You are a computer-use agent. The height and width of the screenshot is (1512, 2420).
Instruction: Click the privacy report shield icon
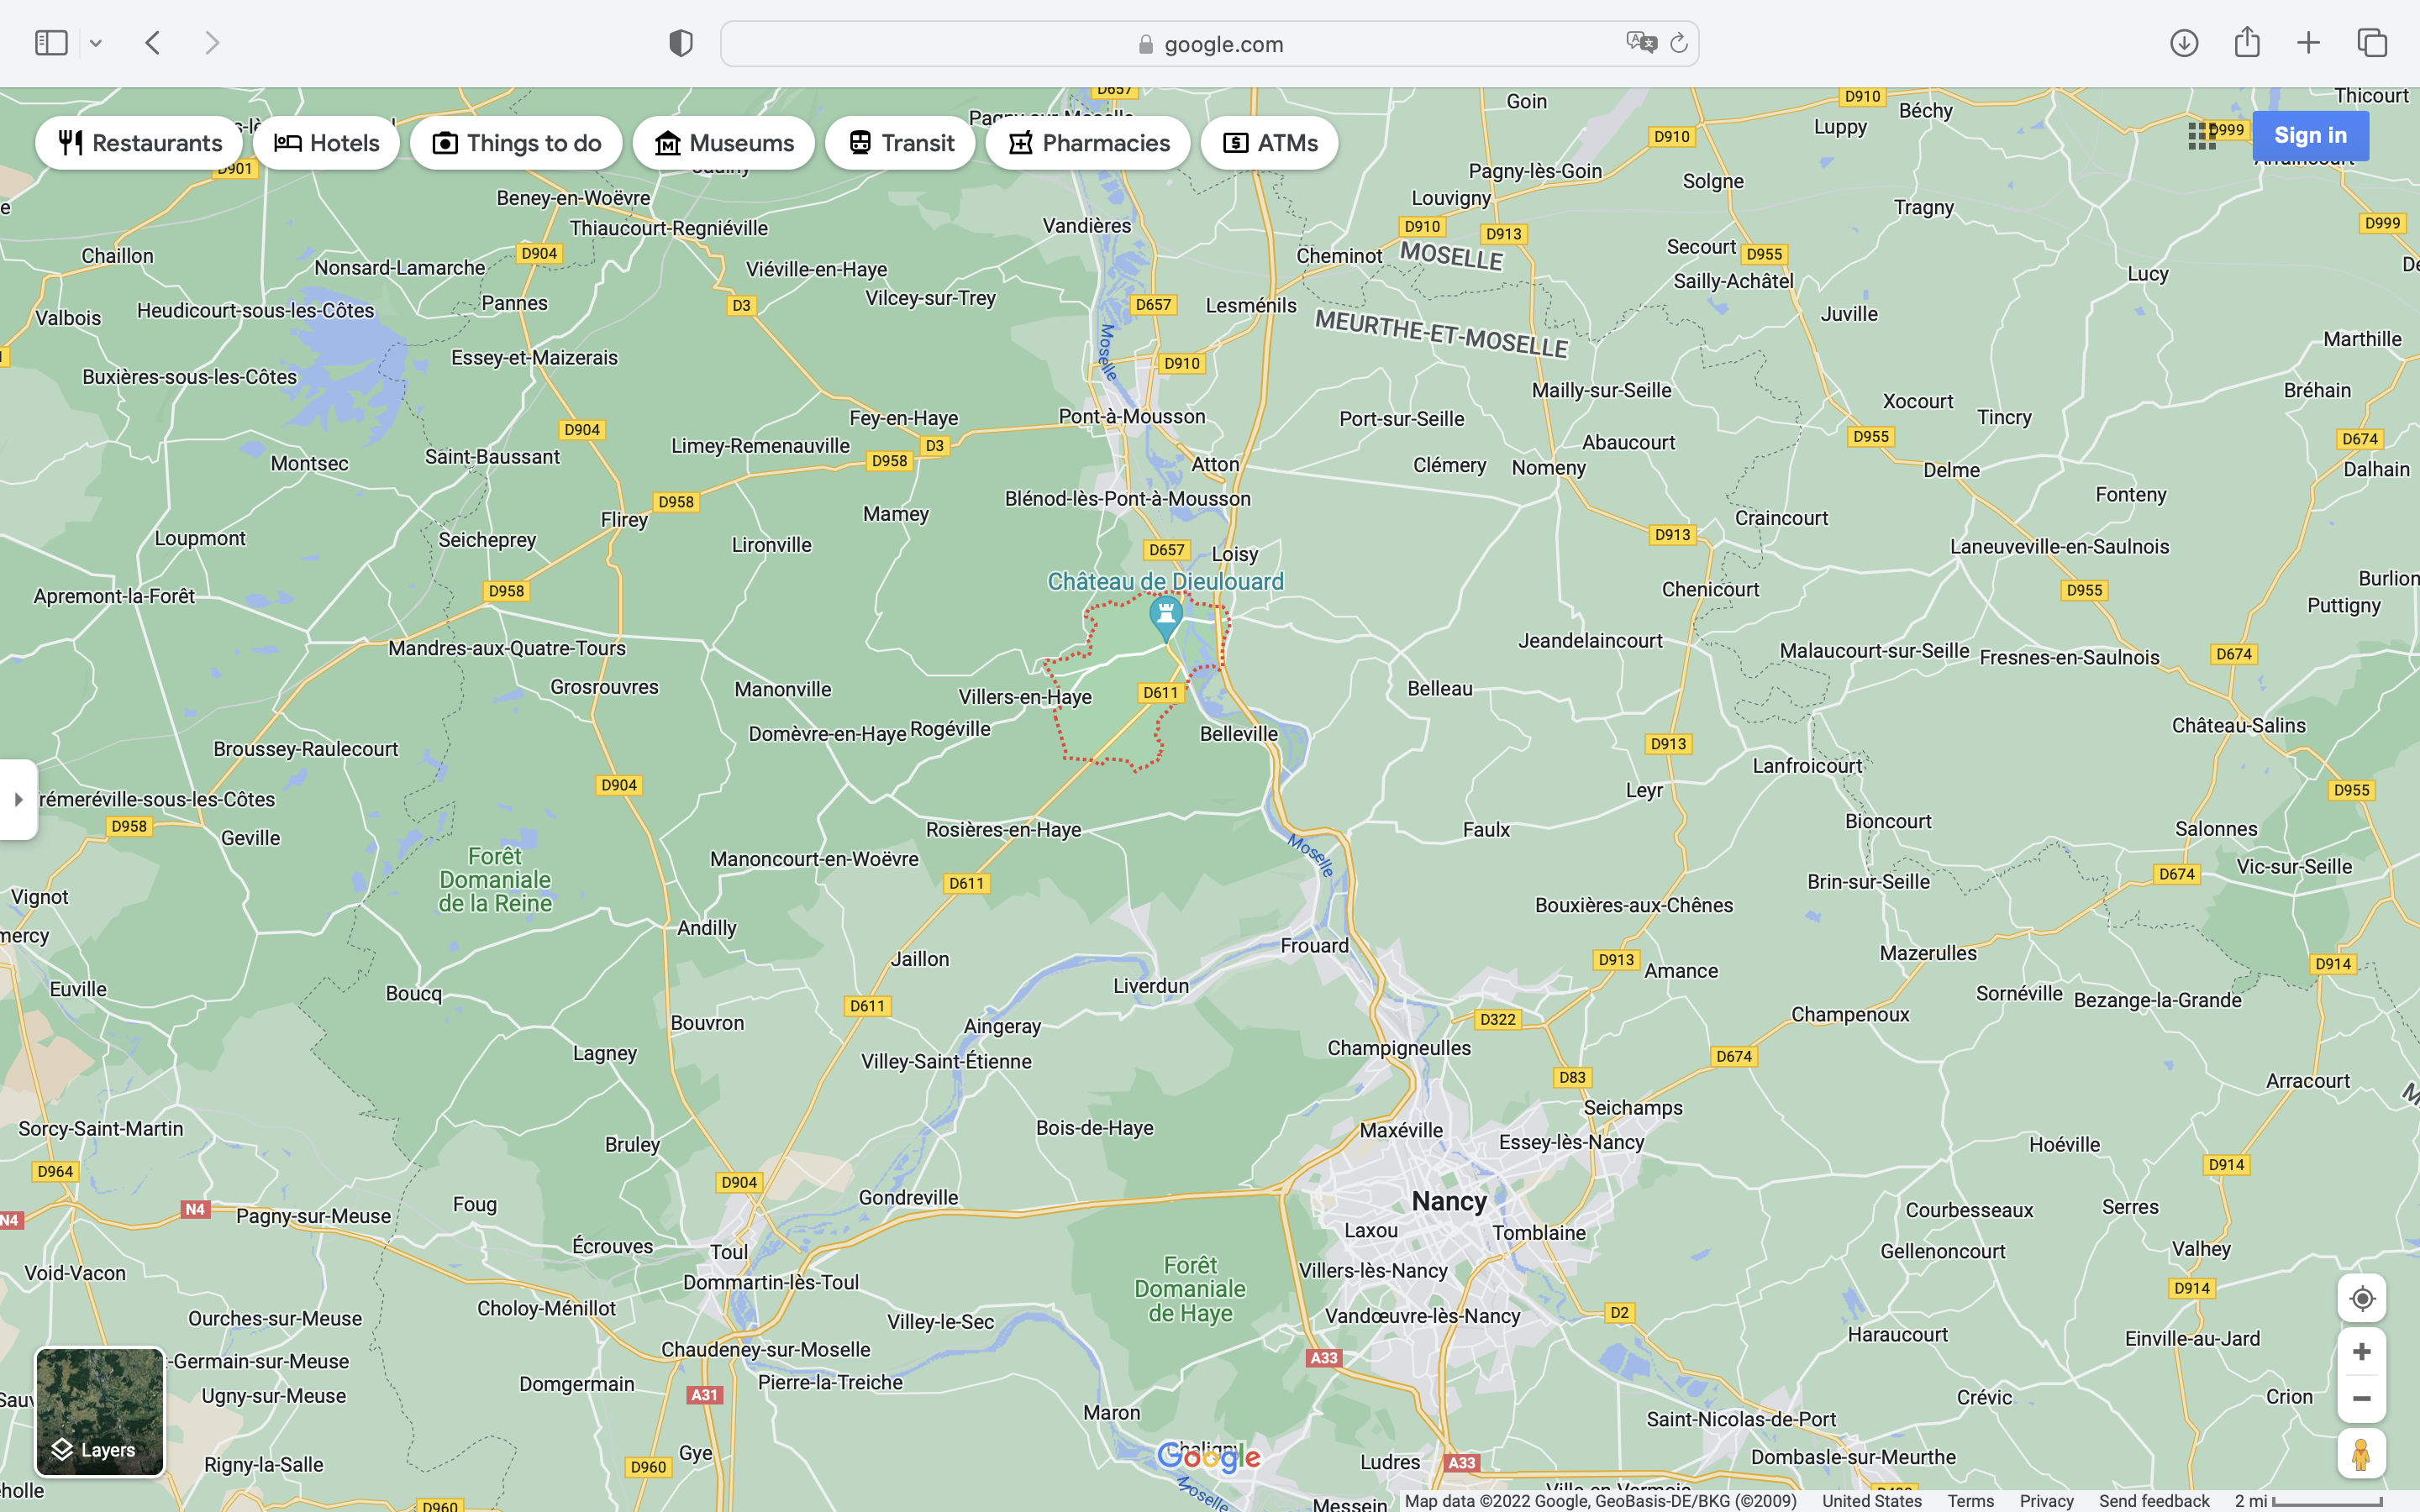(x=680, y=43)
